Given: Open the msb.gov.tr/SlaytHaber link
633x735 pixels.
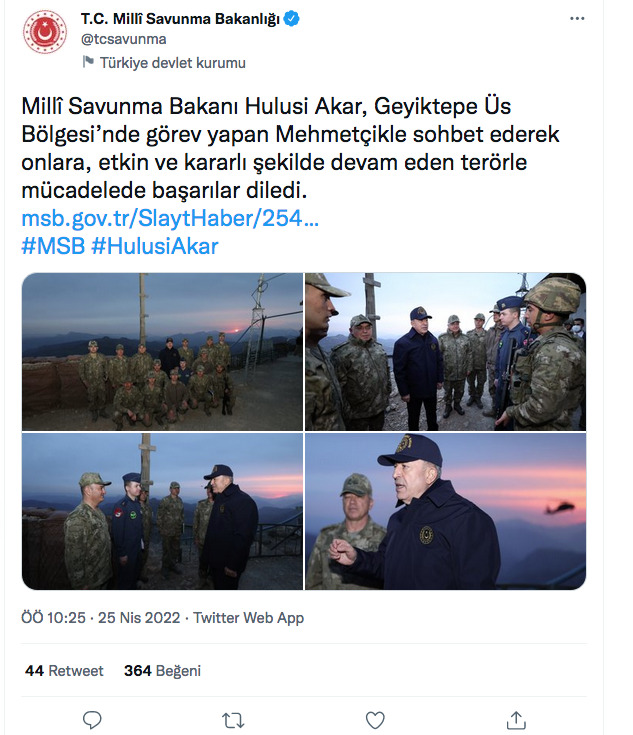Looking at the screenshot, I should pos(170,218).
